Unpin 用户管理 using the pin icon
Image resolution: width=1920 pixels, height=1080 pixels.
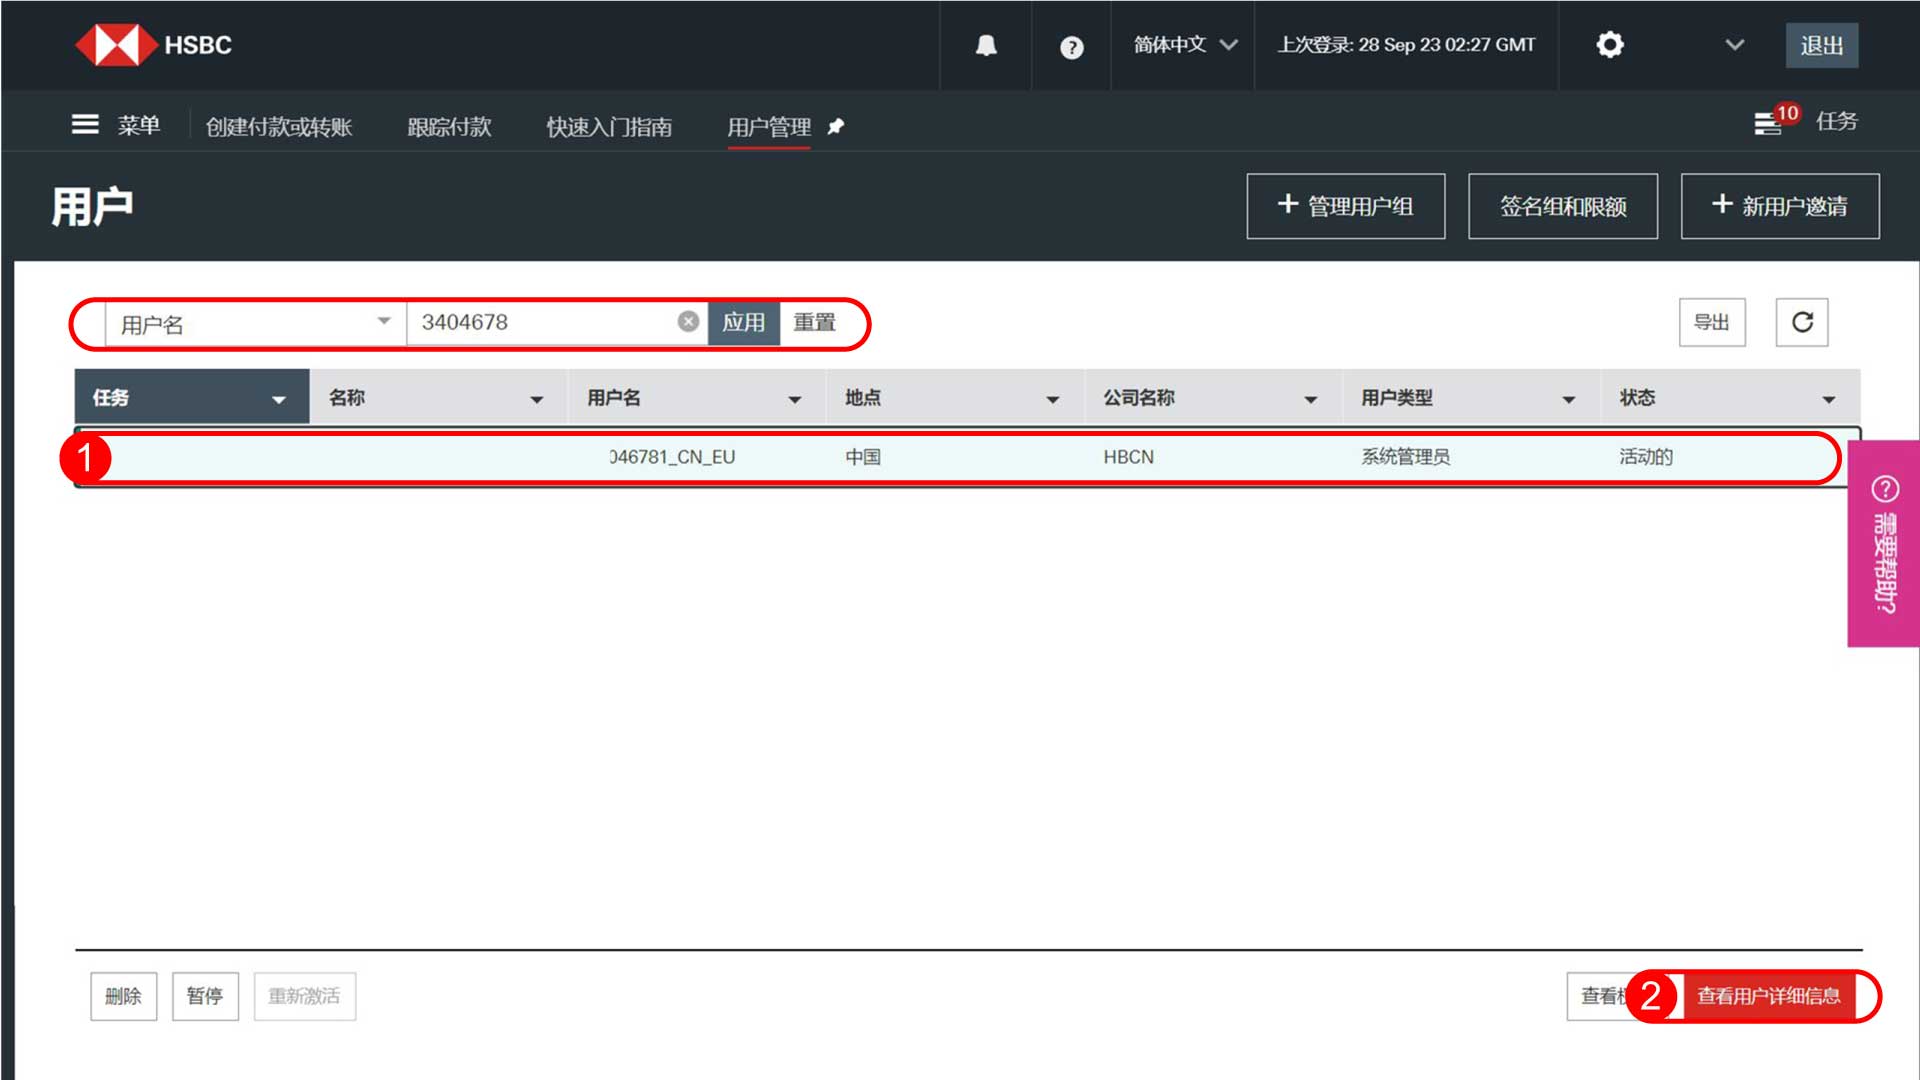pyautogui.click(x=836, y=127)
